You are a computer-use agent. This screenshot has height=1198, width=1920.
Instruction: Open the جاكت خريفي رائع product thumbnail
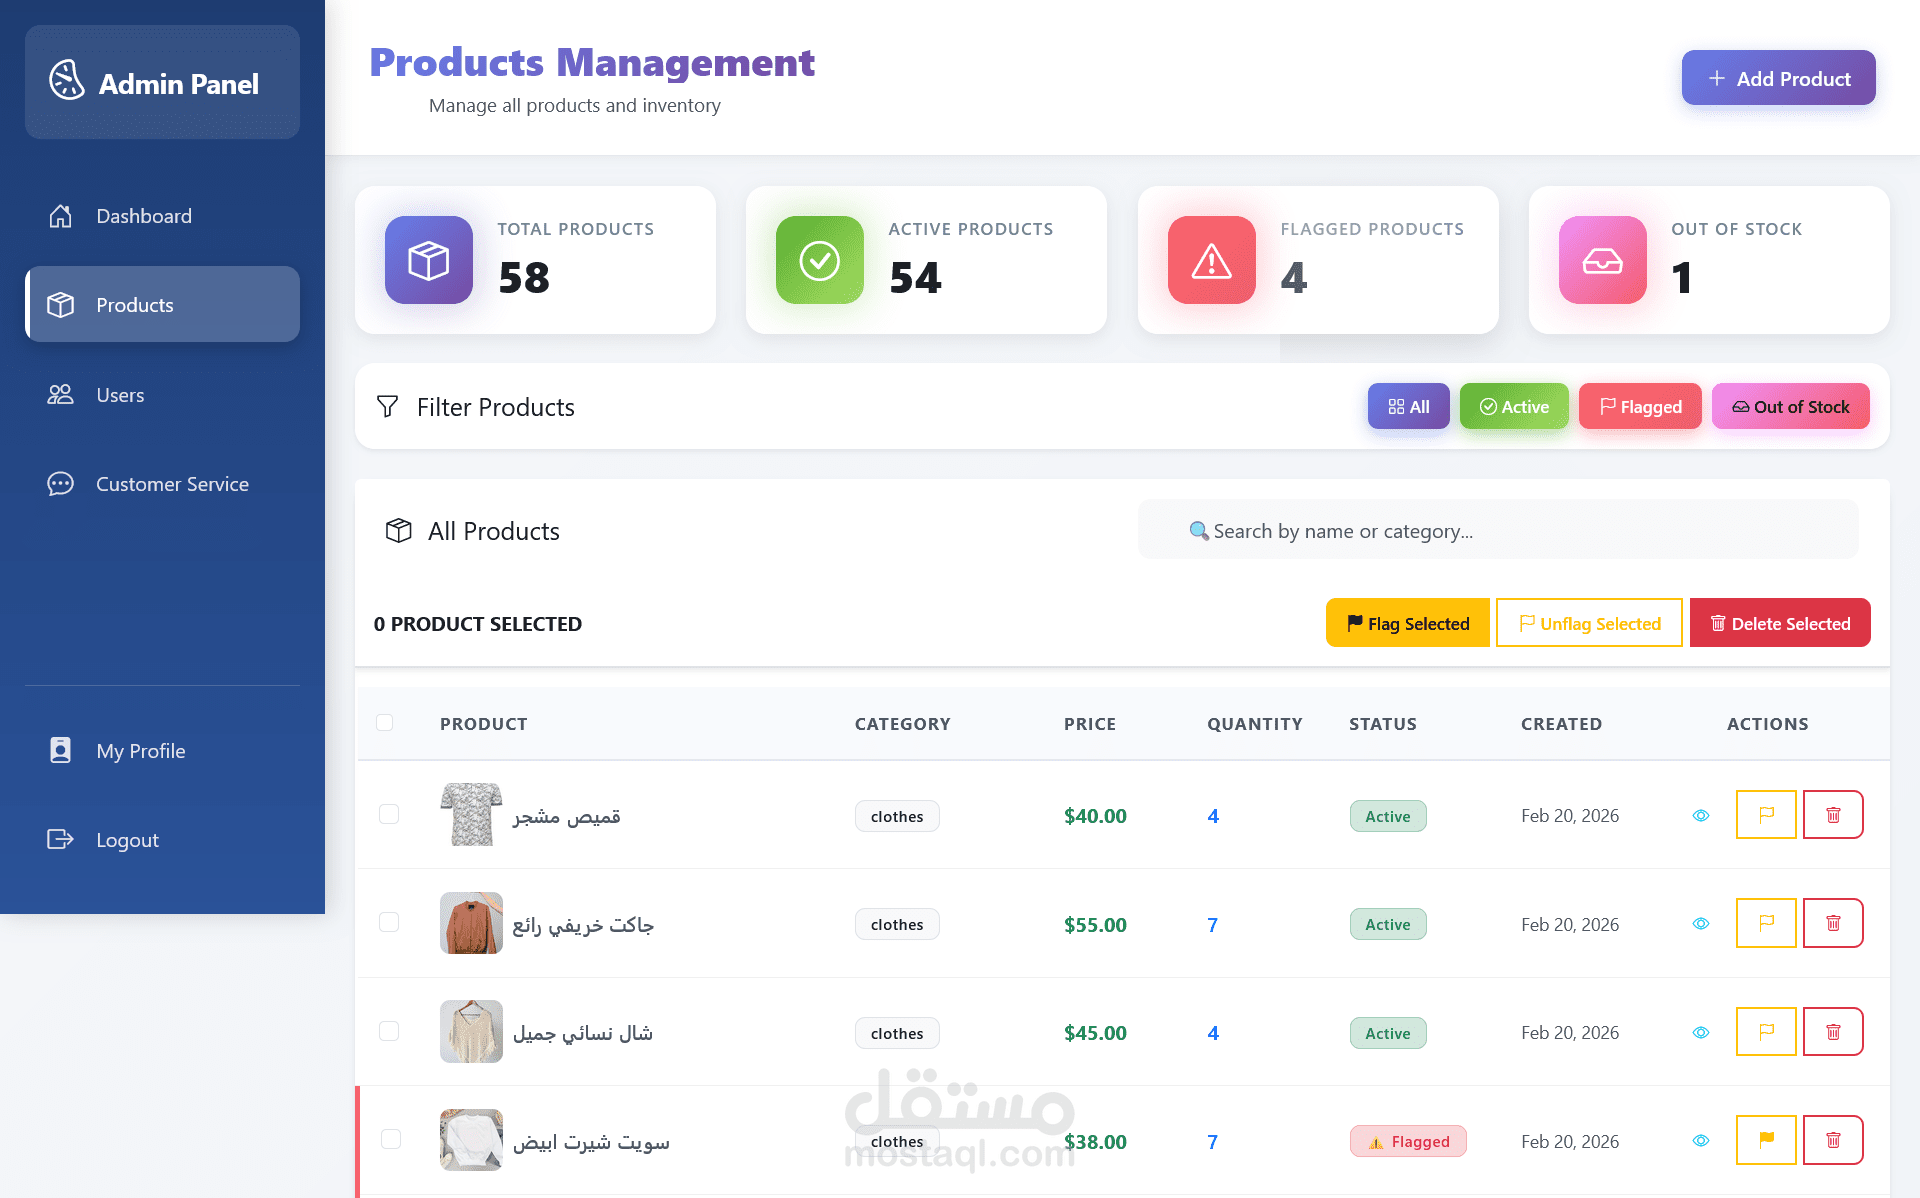pyautogui.click(x=471, y=923)
